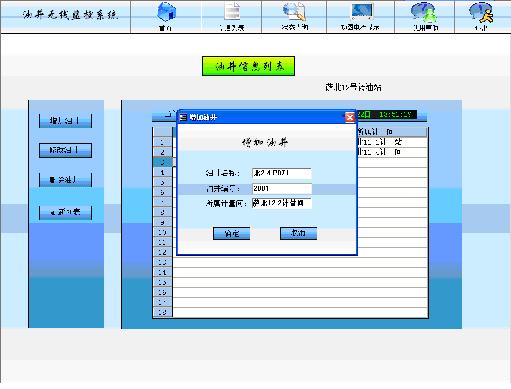The width and height of the screenshot is (511, 389).
Task: Click the green 油井信息列表 title banner
Action: [248, 66]
